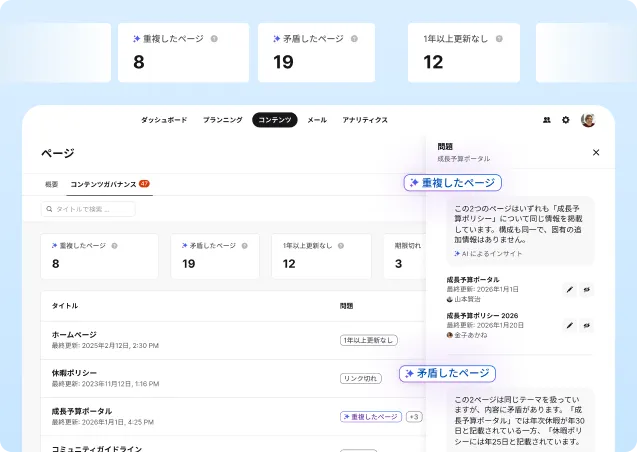Select the 概要 tab
Viewport: 637px width, 452px height.
click(52, 184)
